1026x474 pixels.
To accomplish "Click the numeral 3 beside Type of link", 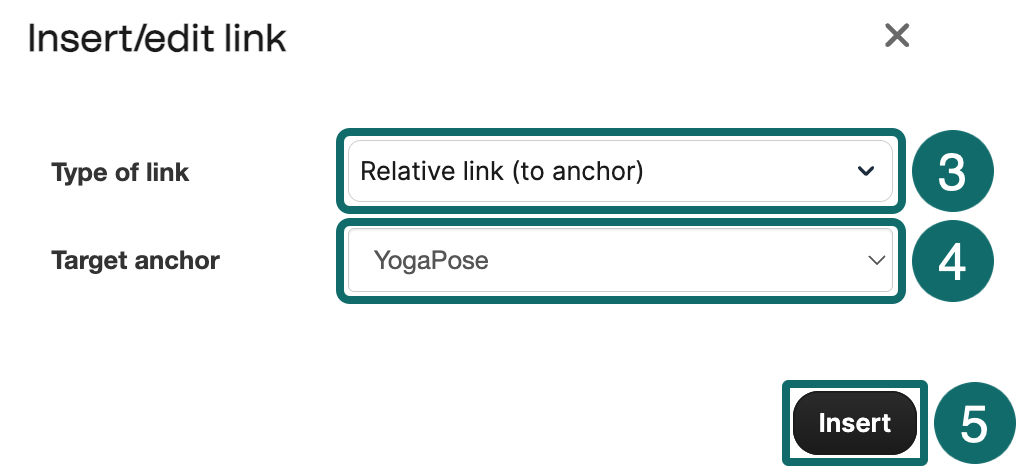I will (x=952, y=171).
